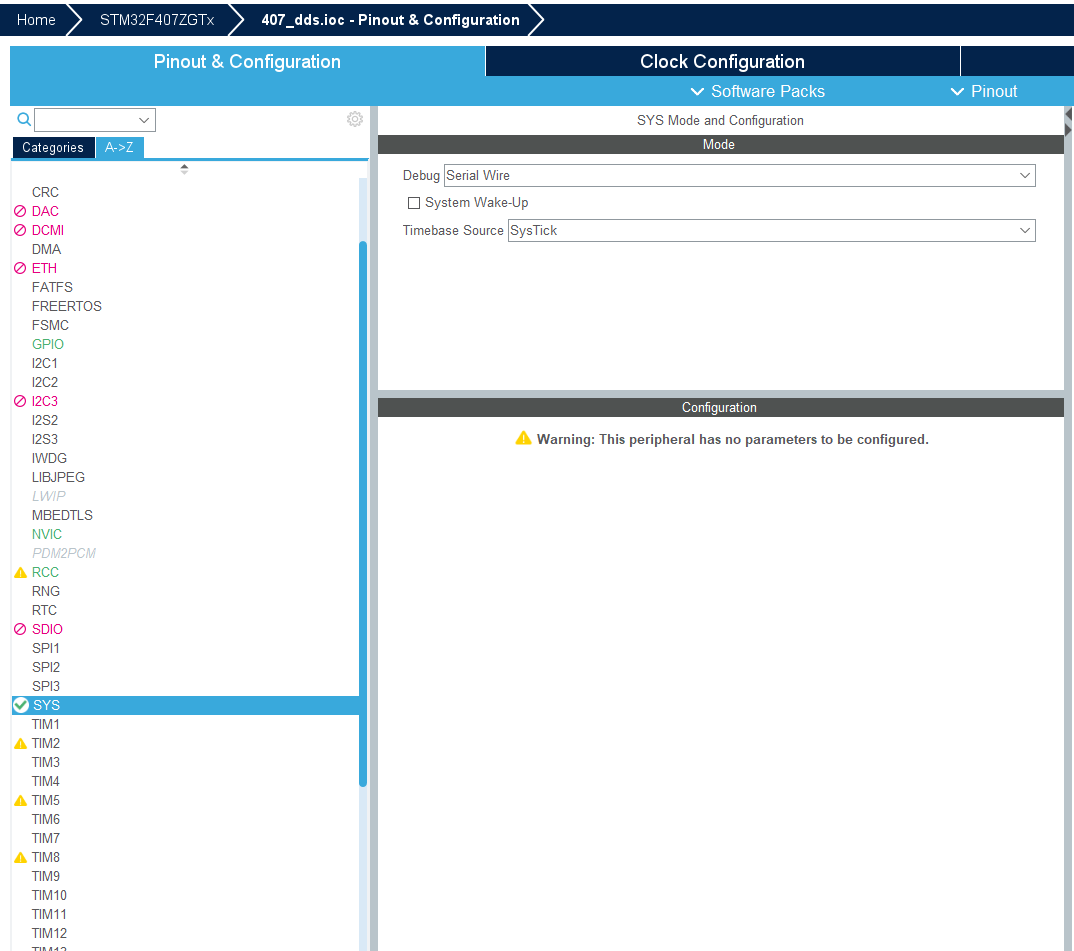The width and height of the screenshot is (1074, 951).
Task: Select the TIM9 timer
Action: [x=46, y=876]
